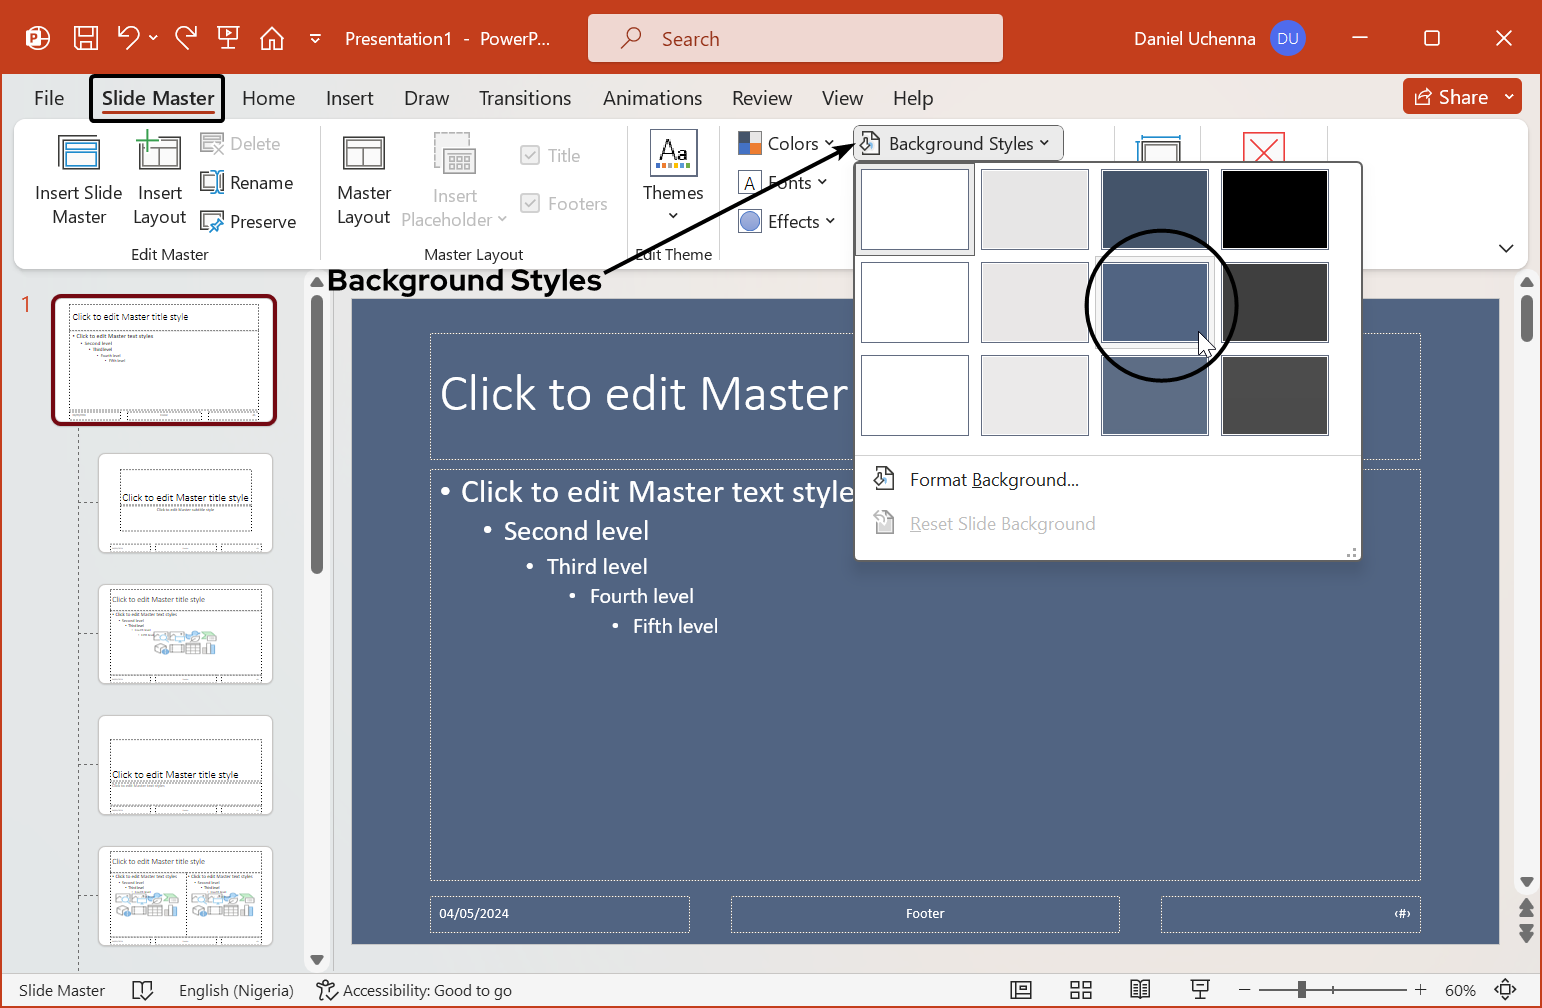The width and height of the screenshot is (1542, 1008).
Task: Click the Save icon in title bar
Action: click(x=86, y=38)
